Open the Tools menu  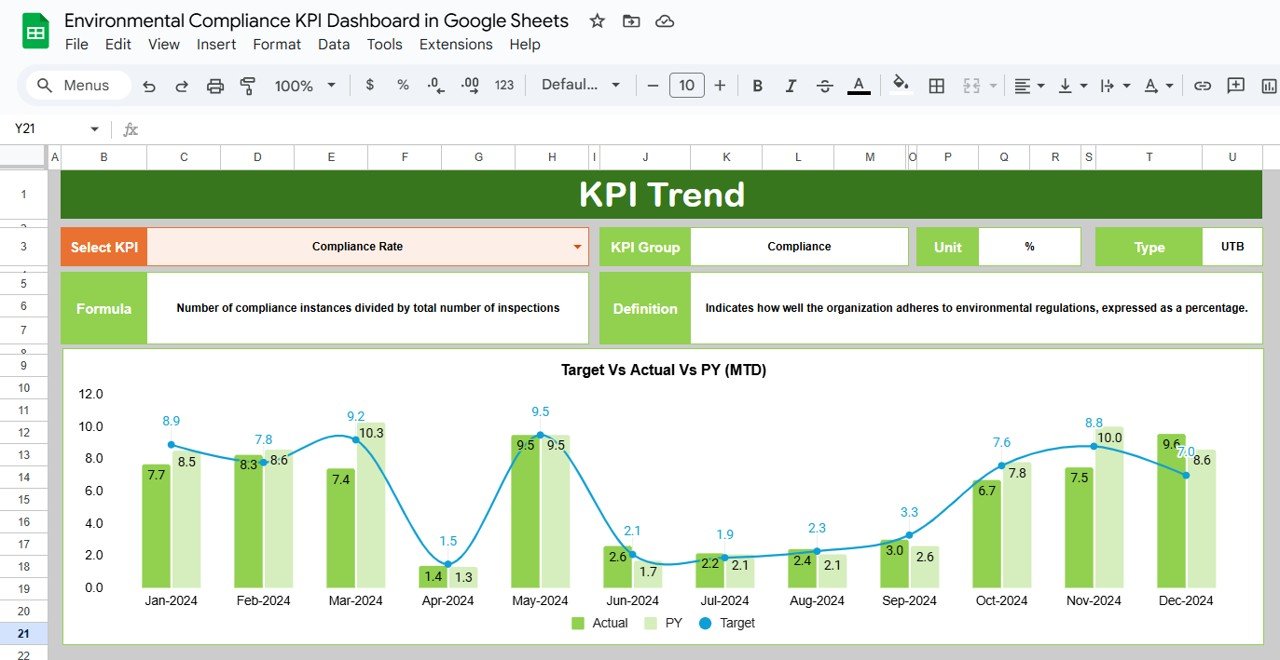(x=384, y=44)
